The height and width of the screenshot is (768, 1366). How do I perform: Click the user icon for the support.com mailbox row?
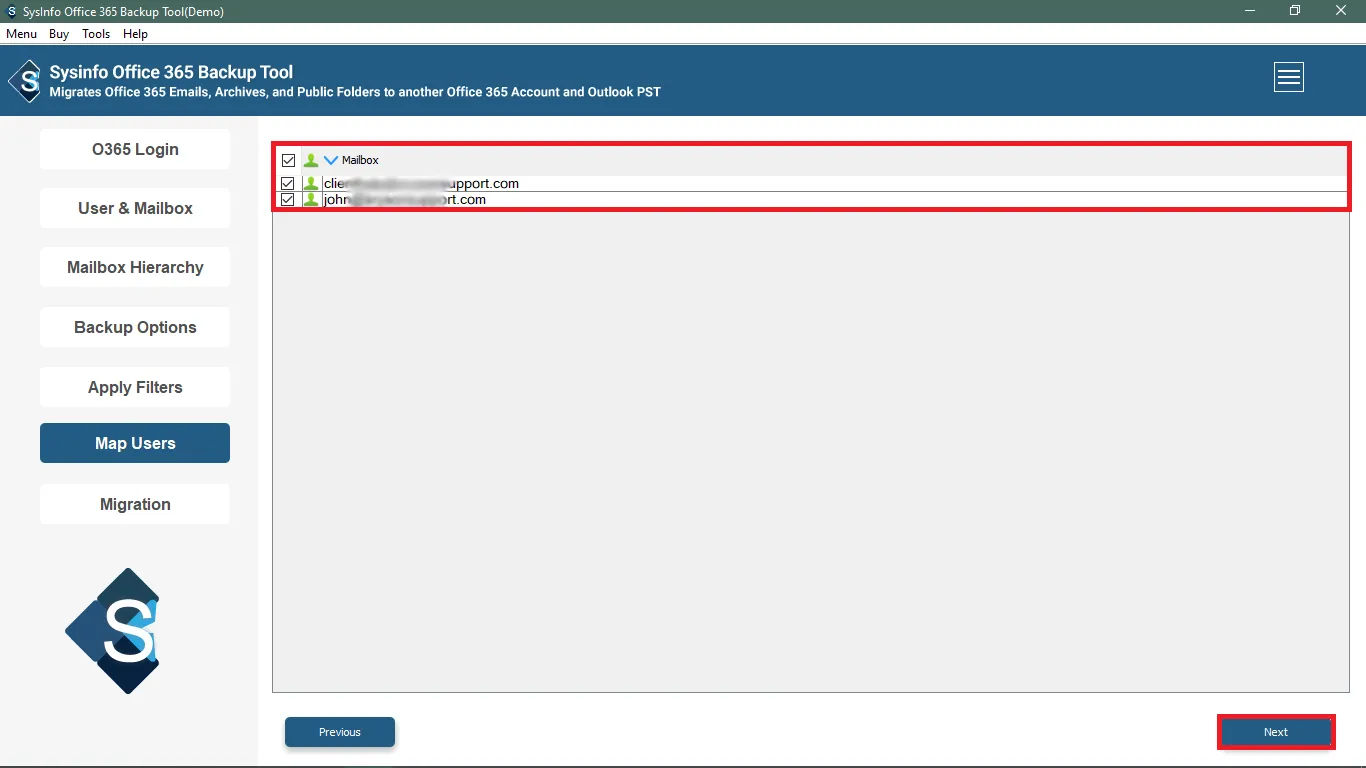coord(311,184)
